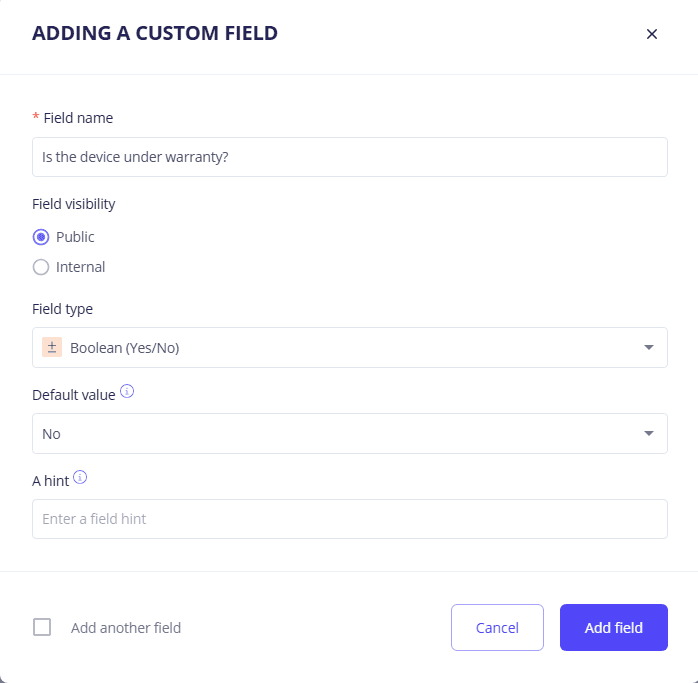Expand the Default value dropdown arrow

pos(648,434)
